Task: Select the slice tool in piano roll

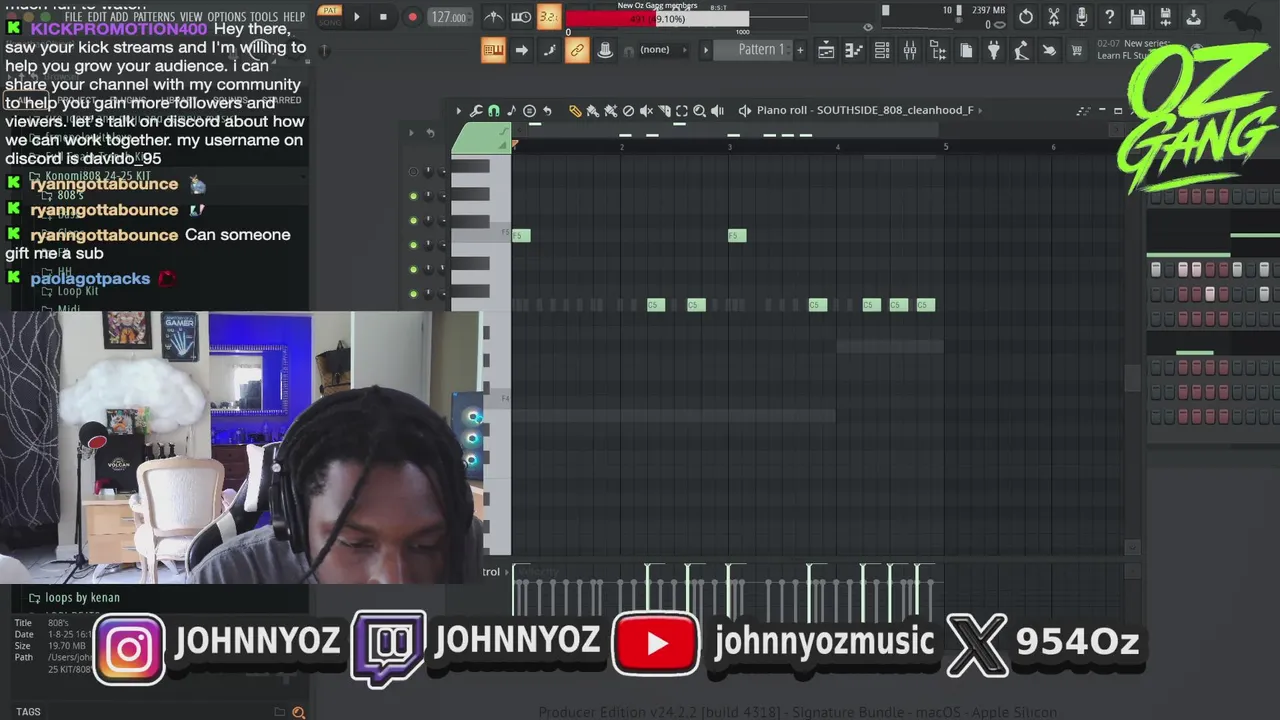Action: (x=664, y=111)
